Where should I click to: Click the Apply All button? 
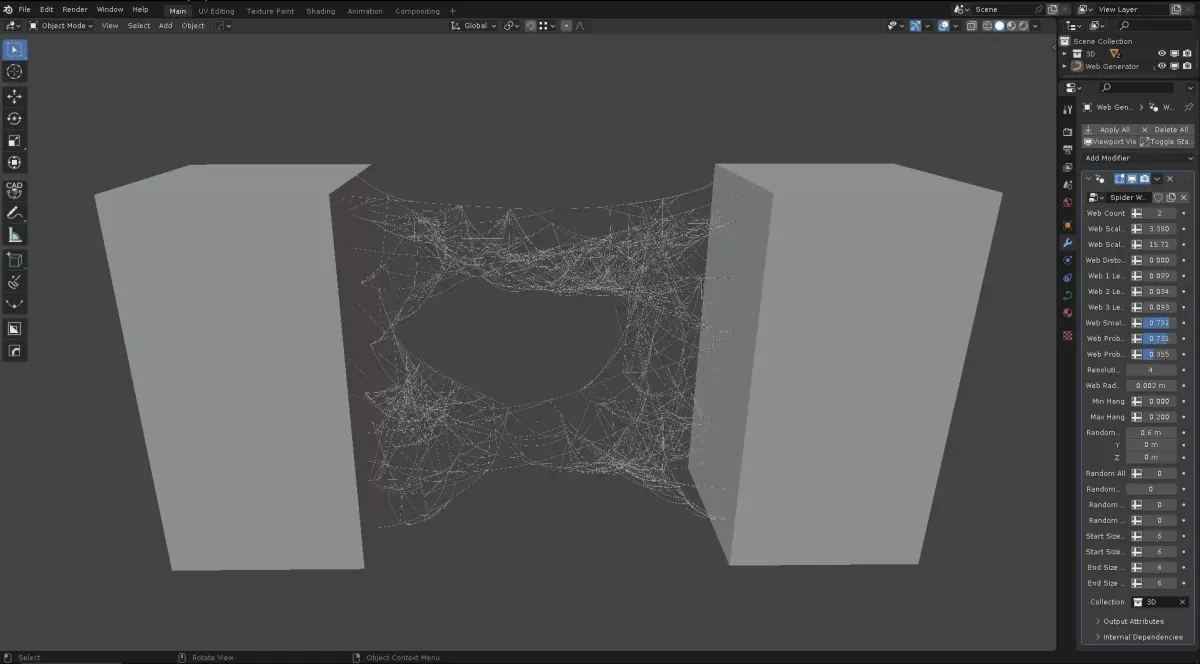[1109, 130]
